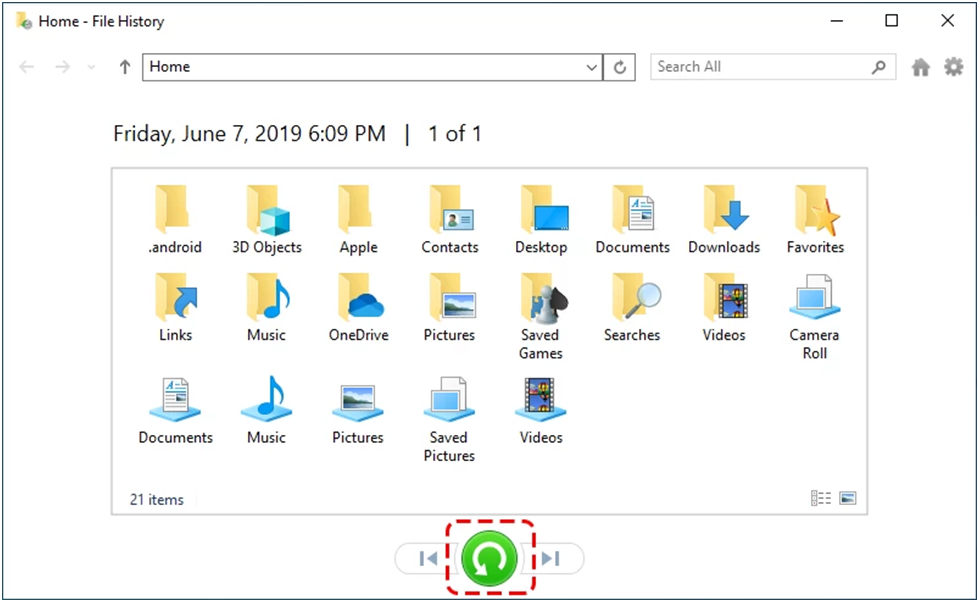
Task: Go to next version
Action: click(x=551, y=558)
